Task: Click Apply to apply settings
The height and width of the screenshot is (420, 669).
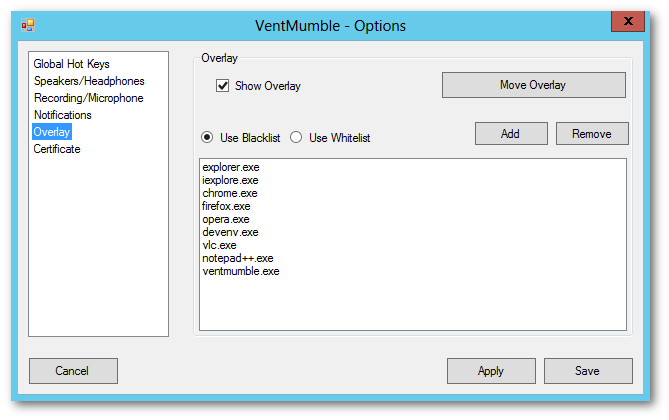Action: point(491,371)
